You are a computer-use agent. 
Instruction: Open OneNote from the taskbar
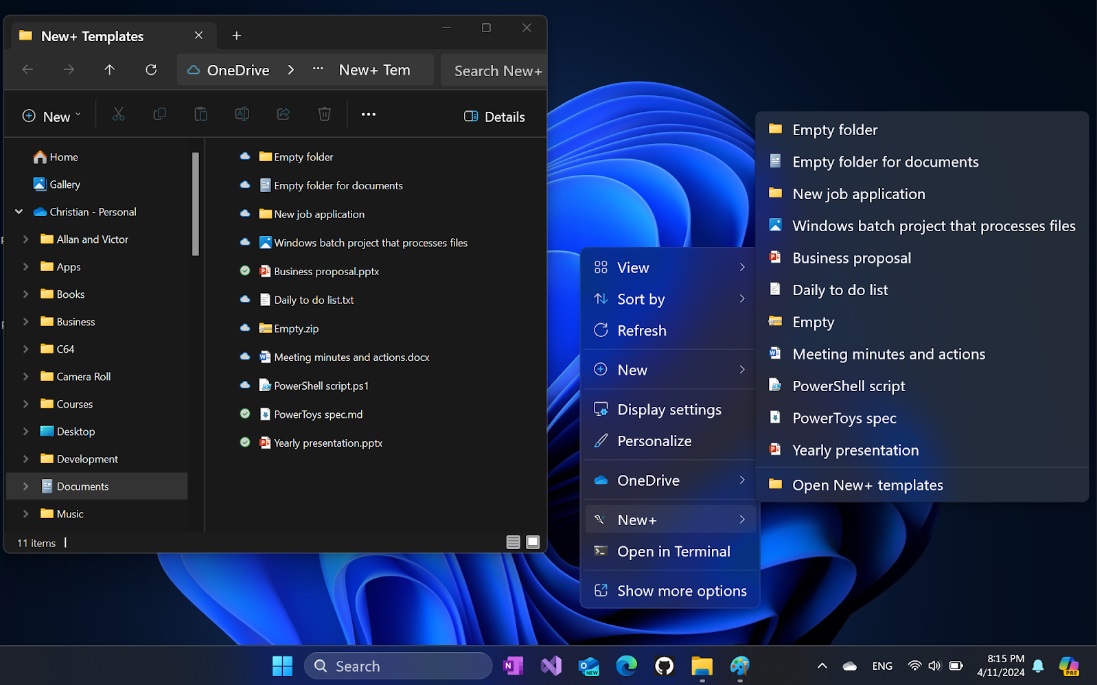pyautogui.click(x=513, y=665)
